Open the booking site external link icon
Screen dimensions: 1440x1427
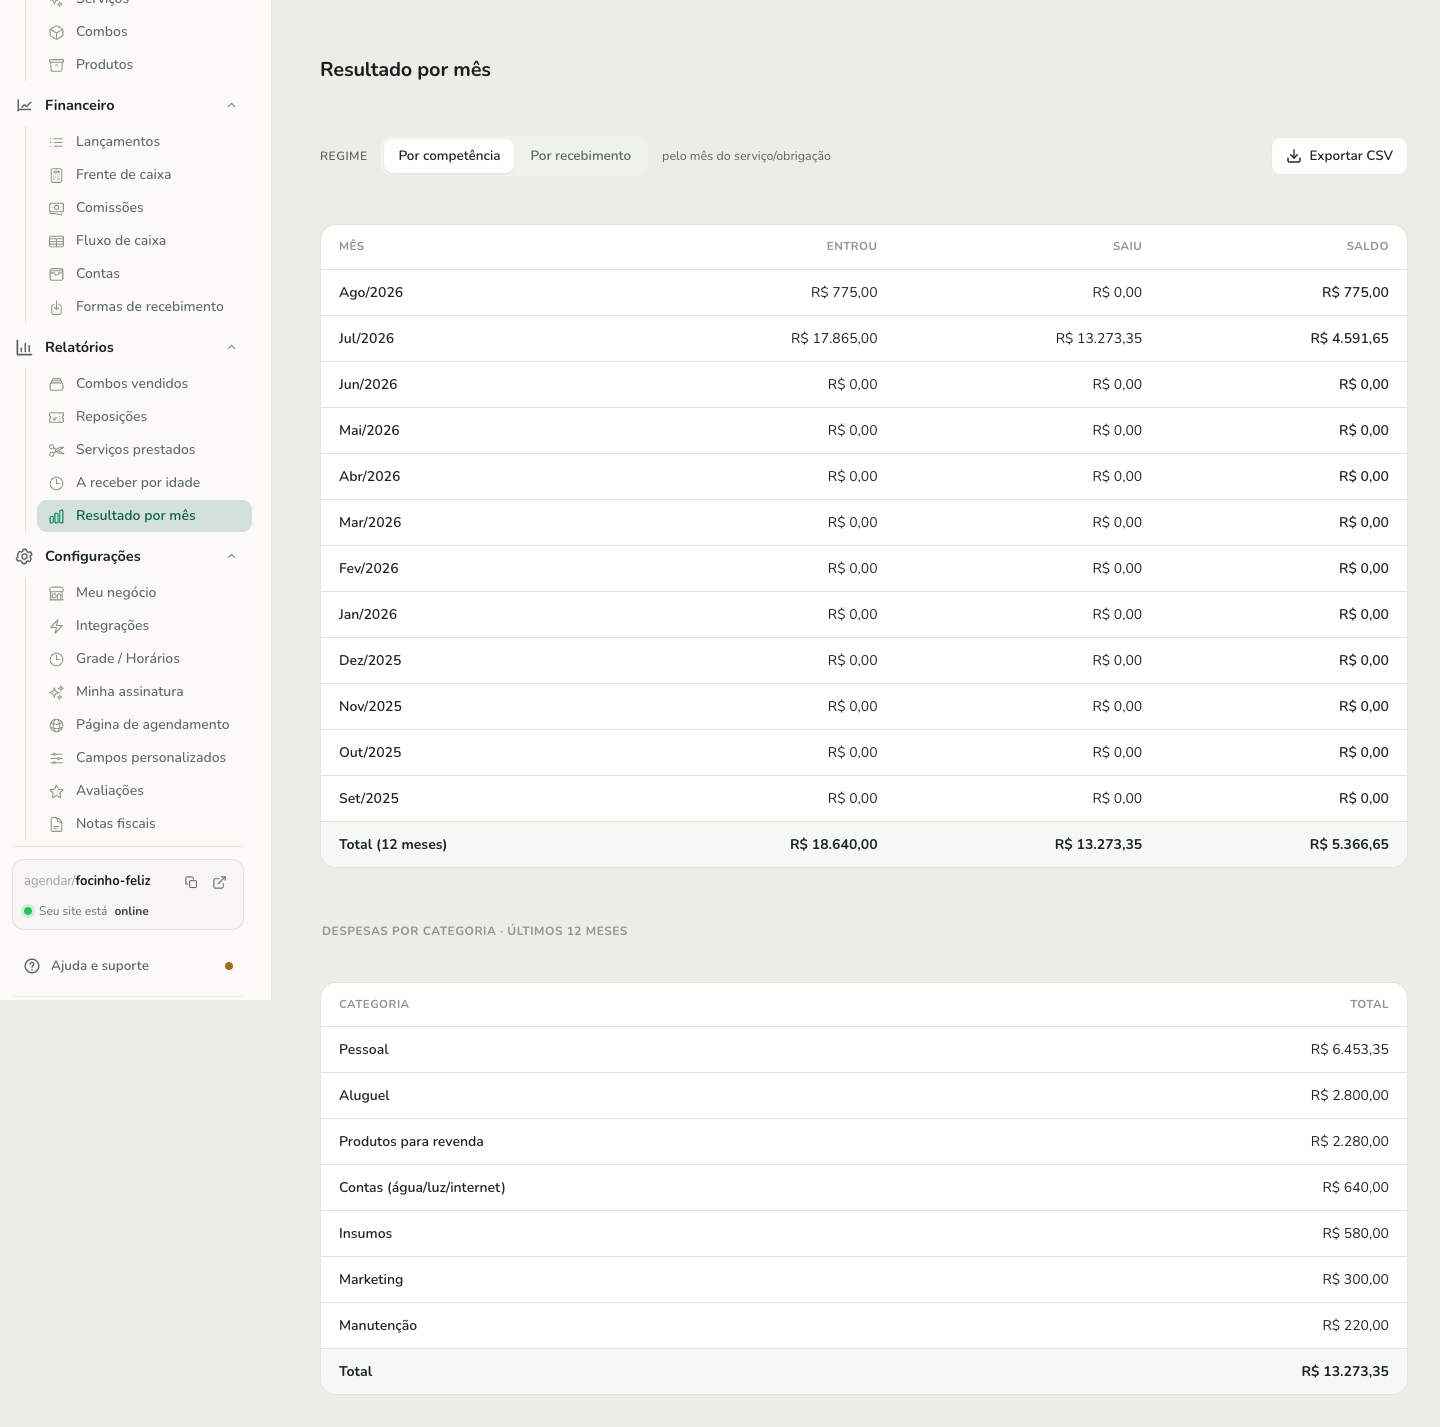[220, 882]
